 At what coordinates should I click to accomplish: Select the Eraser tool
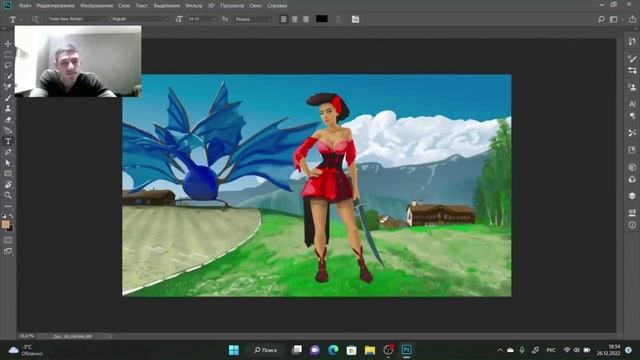pyautogui.click(x=8, y=120)
